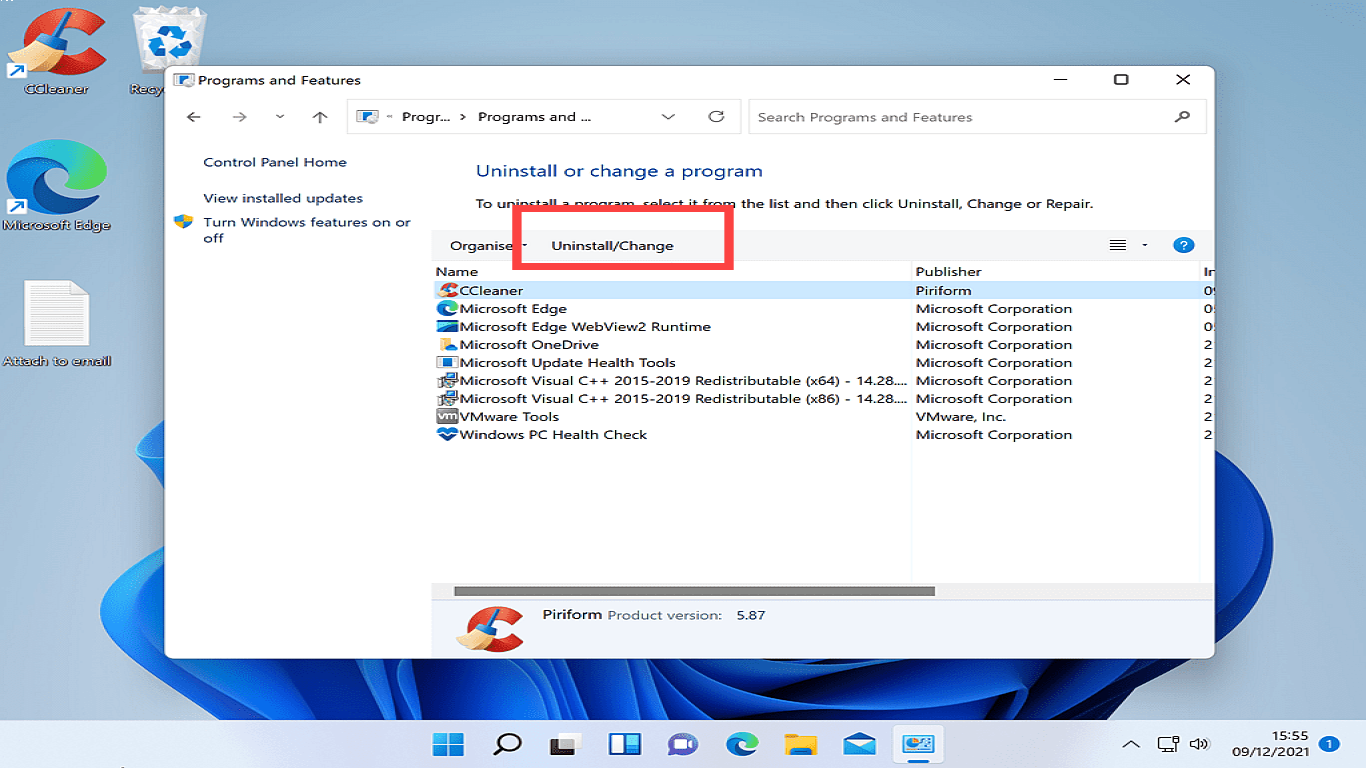Screen dimensions: 1366x768
Task: Open the Mail app in taskbar
Action: tap(859, 744)
